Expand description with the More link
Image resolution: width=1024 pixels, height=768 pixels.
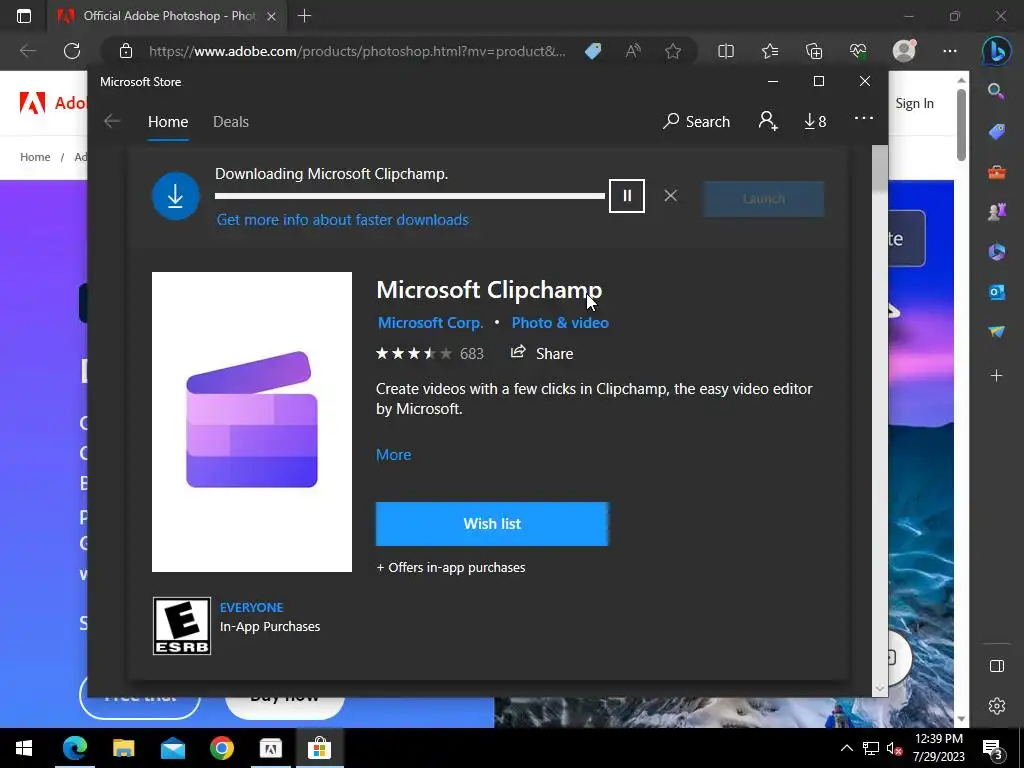tap(393, 455)
